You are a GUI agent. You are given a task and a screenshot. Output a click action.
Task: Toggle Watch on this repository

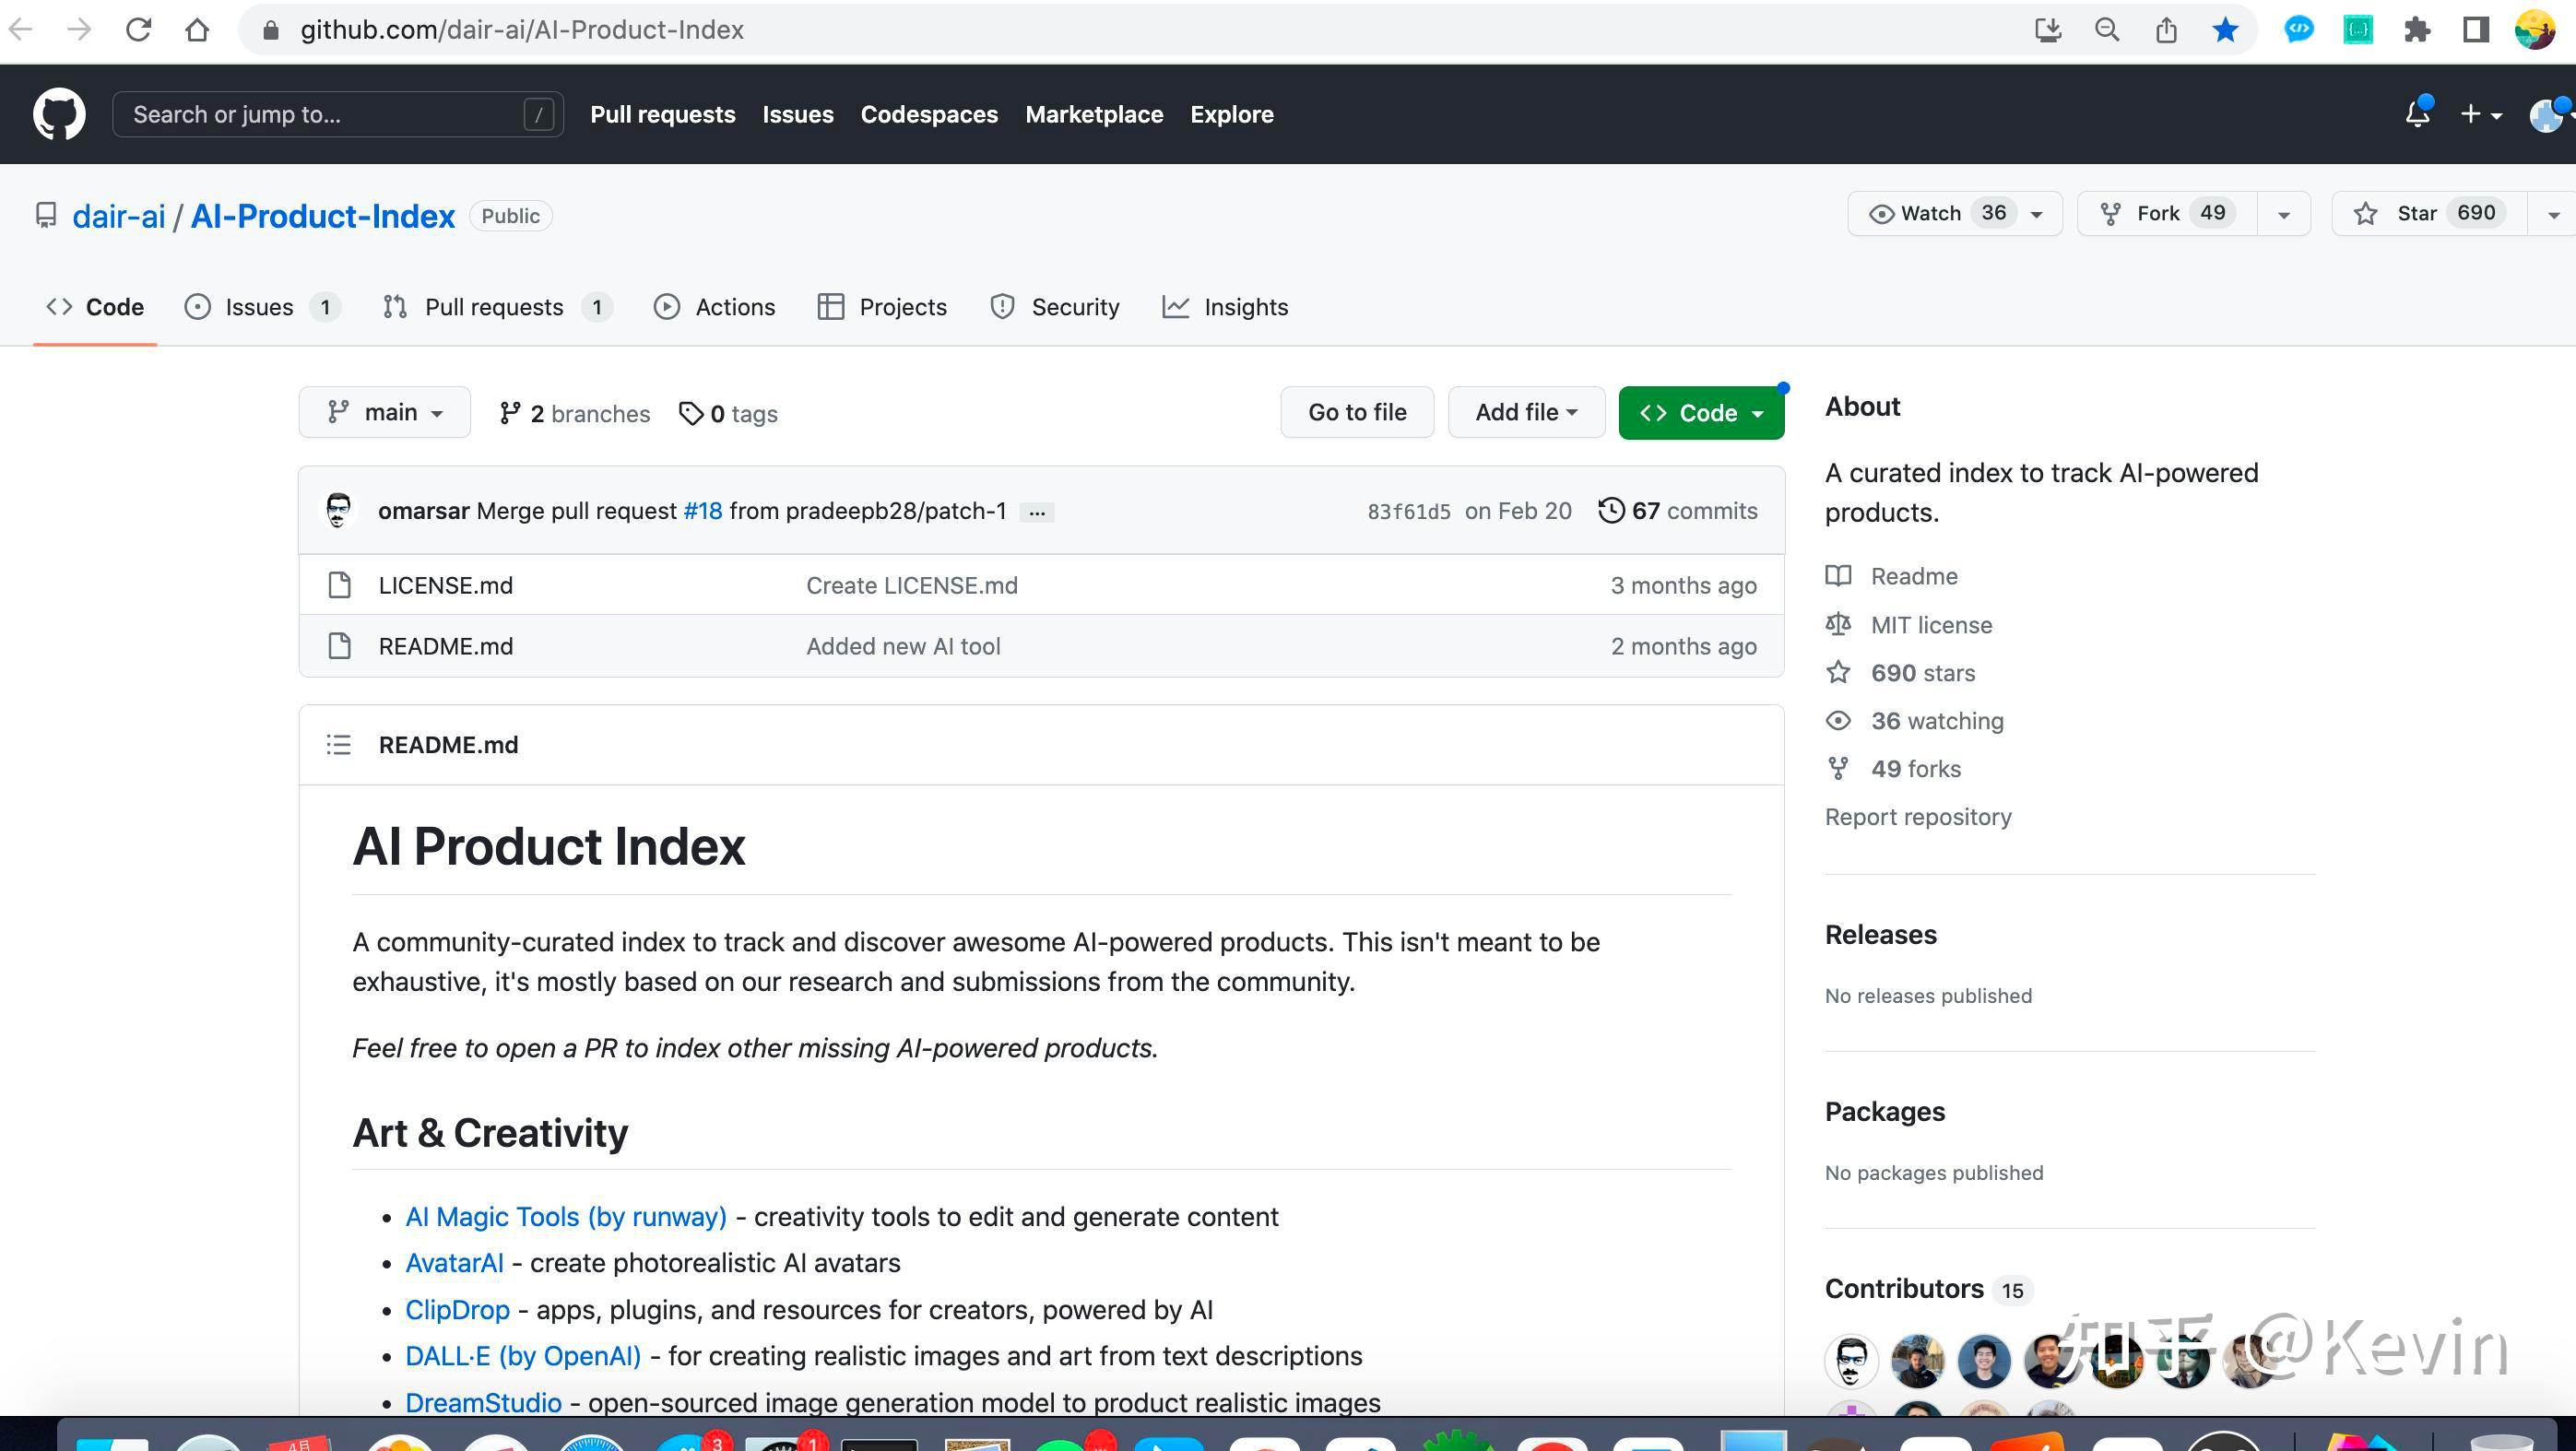1930,213
